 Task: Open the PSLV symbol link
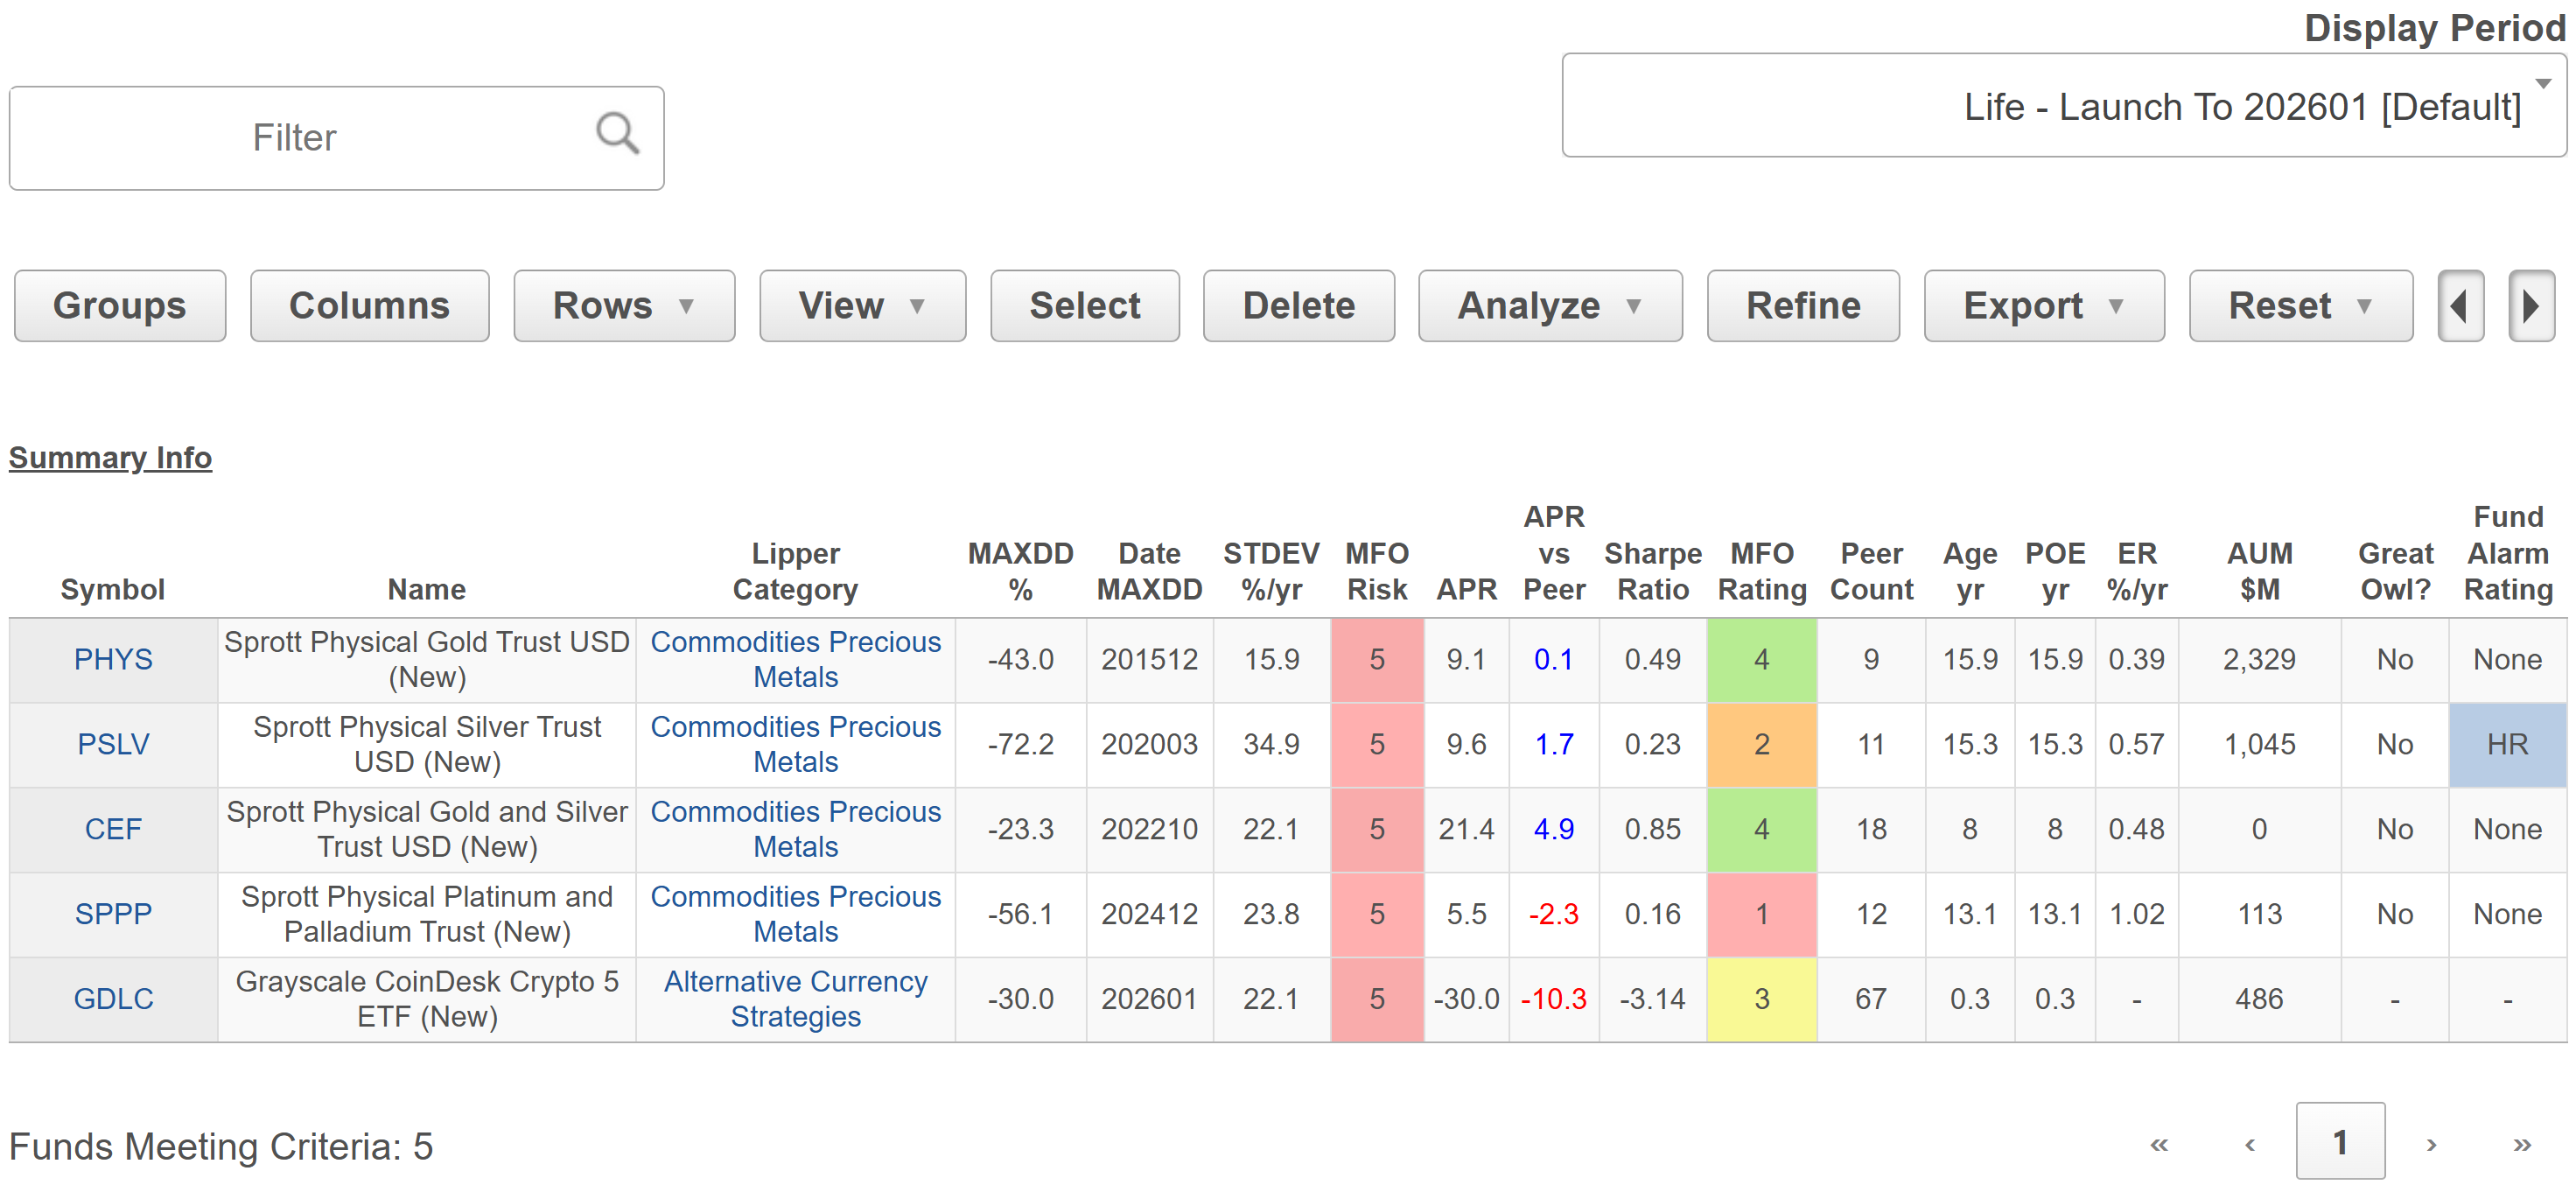pos(113,744)
